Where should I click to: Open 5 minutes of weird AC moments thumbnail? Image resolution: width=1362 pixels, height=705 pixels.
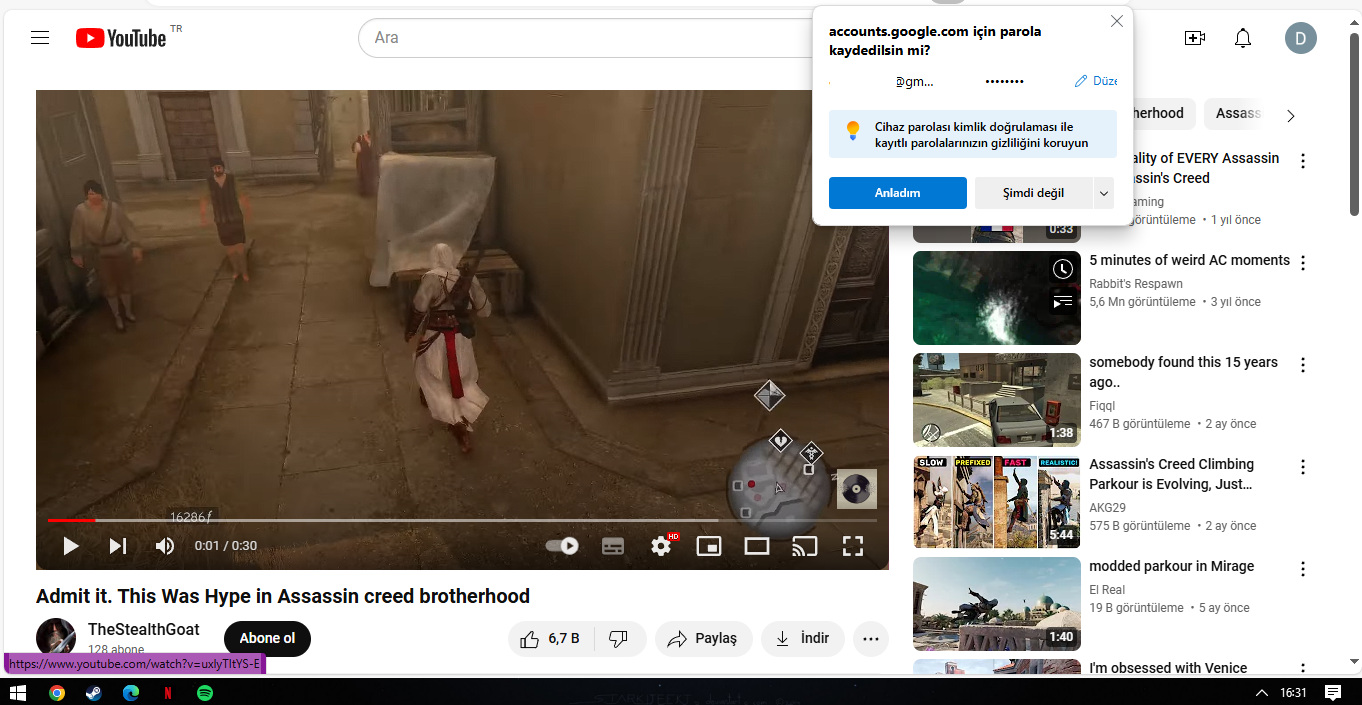click(997, 298)
